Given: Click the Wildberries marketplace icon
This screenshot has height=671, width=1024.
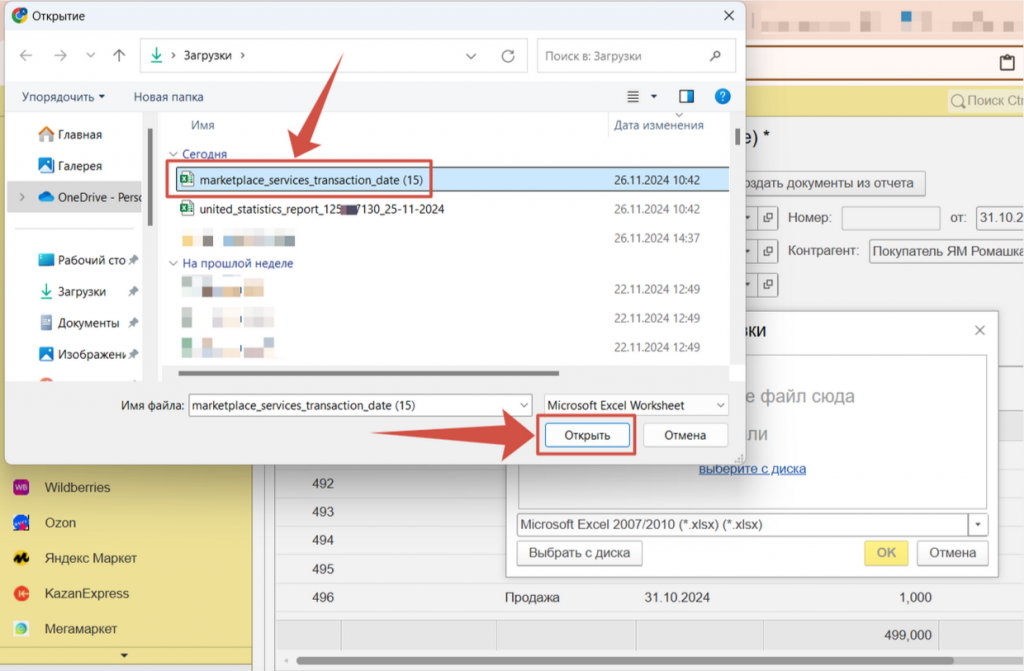Looking at the screenshot, I should pos(21,488).
